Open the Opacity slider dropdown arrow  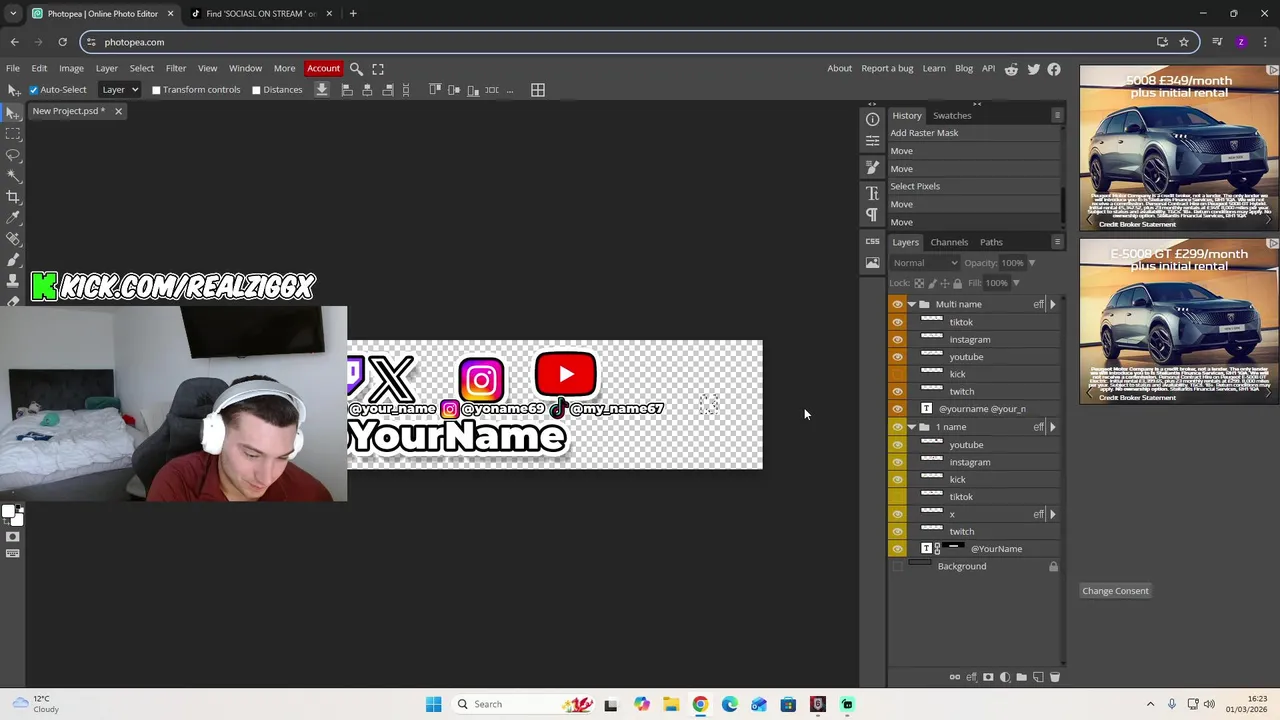point(1031,263)
